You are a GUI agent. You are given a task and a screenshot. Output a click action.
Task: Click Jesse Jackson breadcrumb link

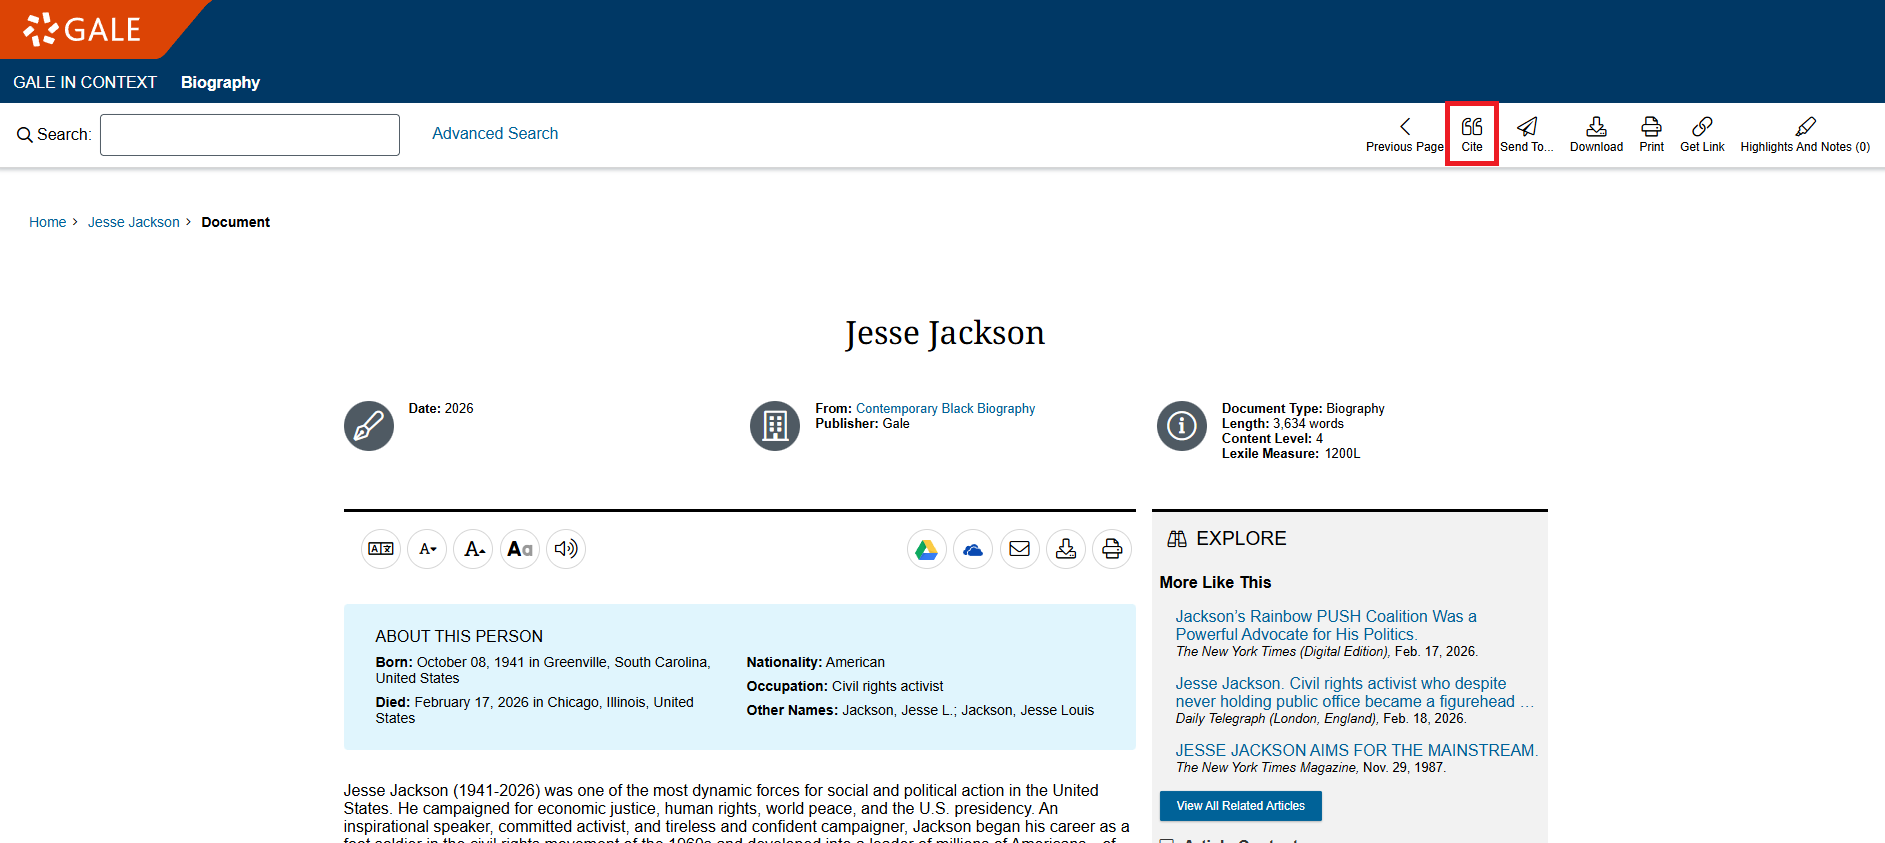pos(134,222)
